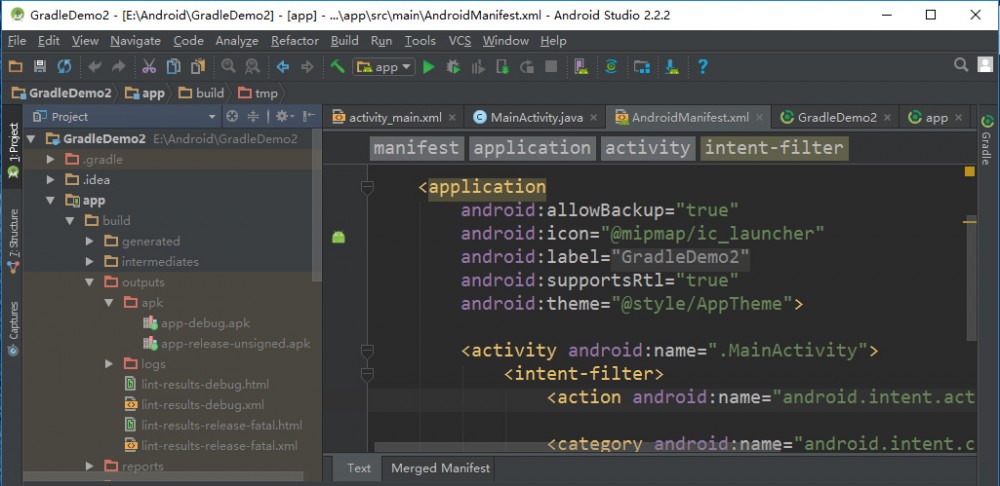Expand the .idea folder
This screenshot has height=486, width=1000.
50,180
